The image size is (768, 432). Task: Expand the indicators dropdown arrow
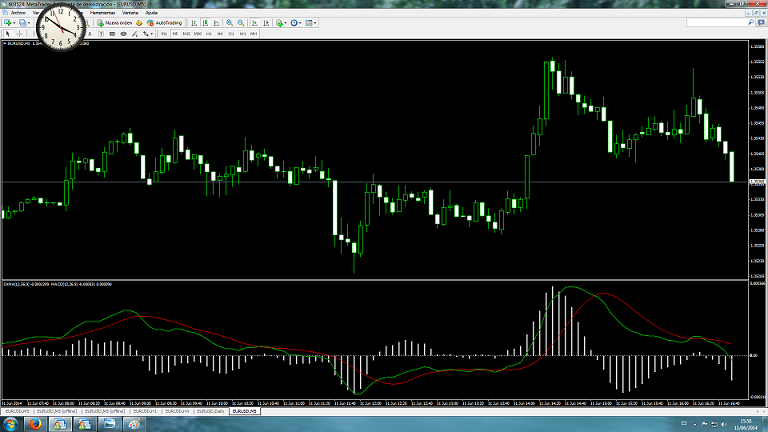coord(285,23)
